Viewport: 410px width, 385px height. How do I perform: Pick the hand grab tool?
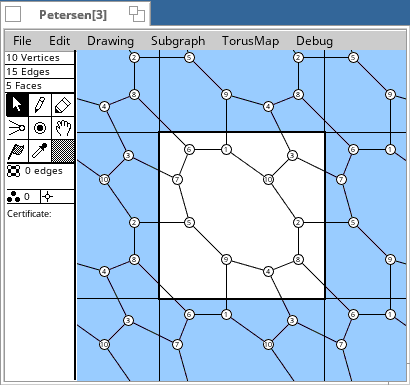(x=63, y=128)
